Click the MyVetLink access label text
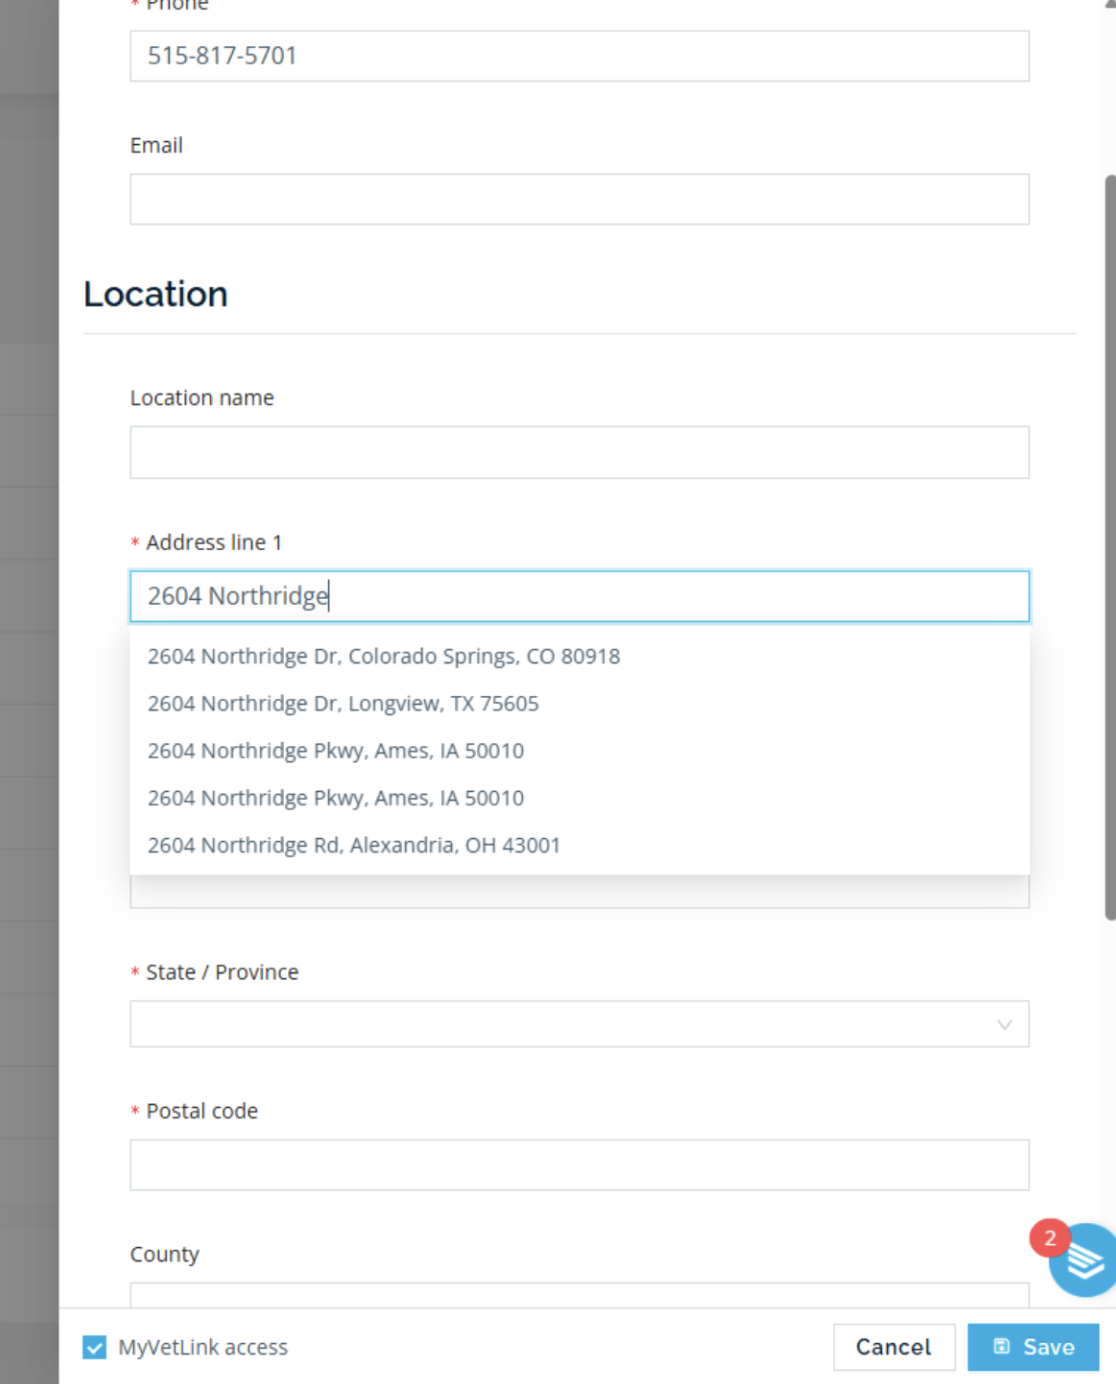 click(203, 1347)
